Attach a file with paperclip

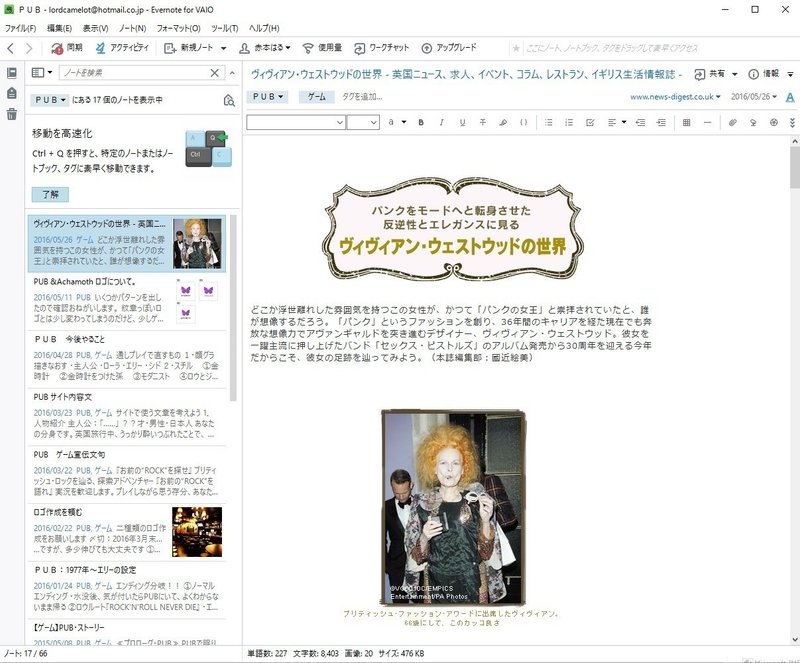(733, 122)
